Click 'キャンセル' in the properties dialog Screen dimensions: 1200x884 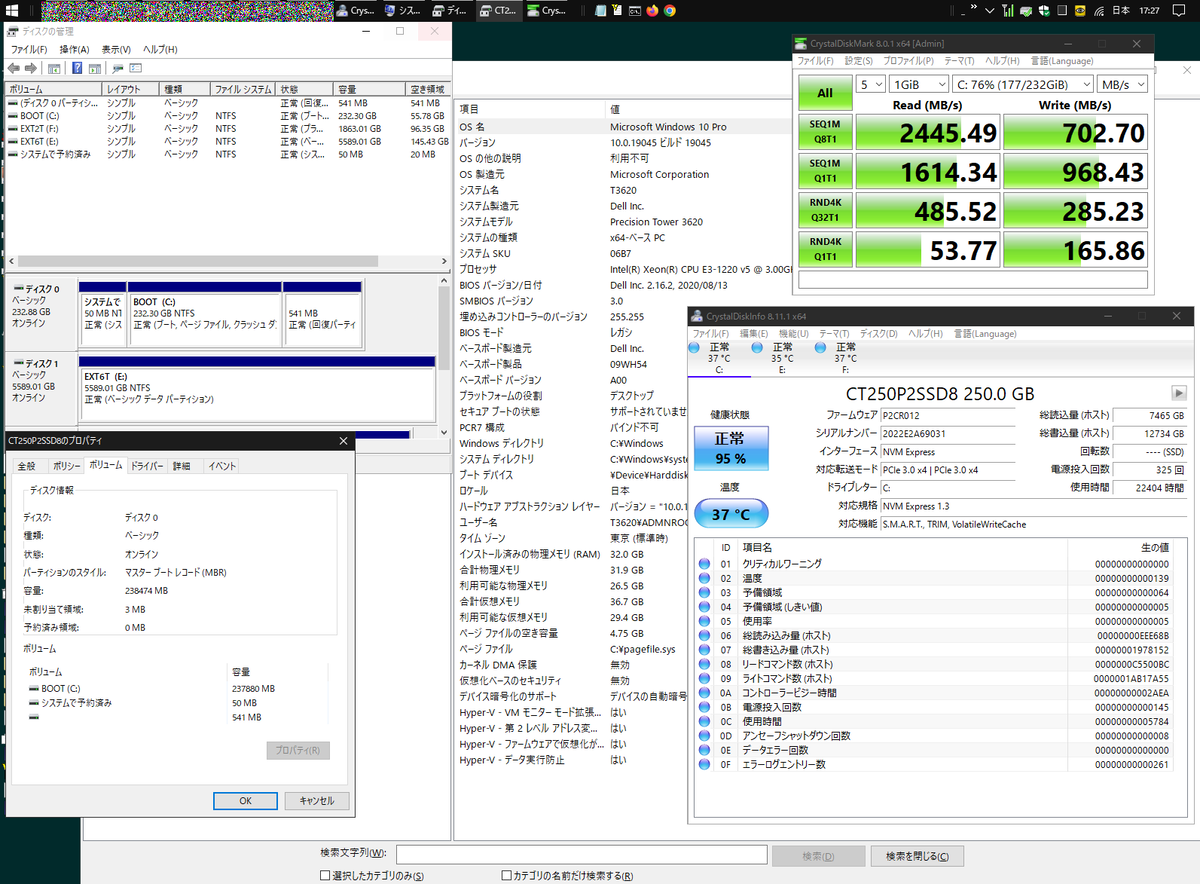(x=316, y=801)
